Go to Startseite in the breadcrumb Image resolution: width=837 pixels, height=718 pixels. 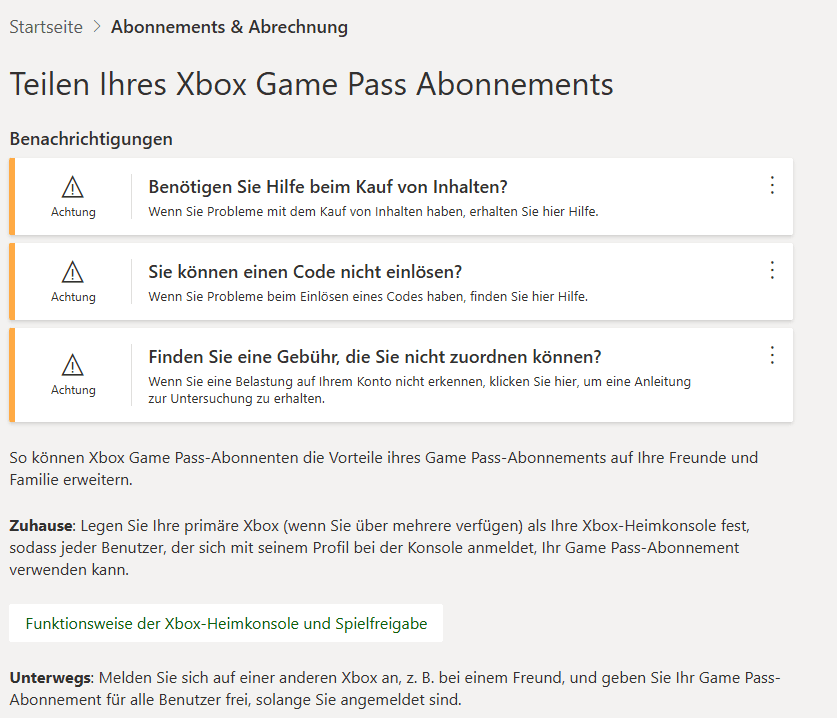(x=46, y=27)
